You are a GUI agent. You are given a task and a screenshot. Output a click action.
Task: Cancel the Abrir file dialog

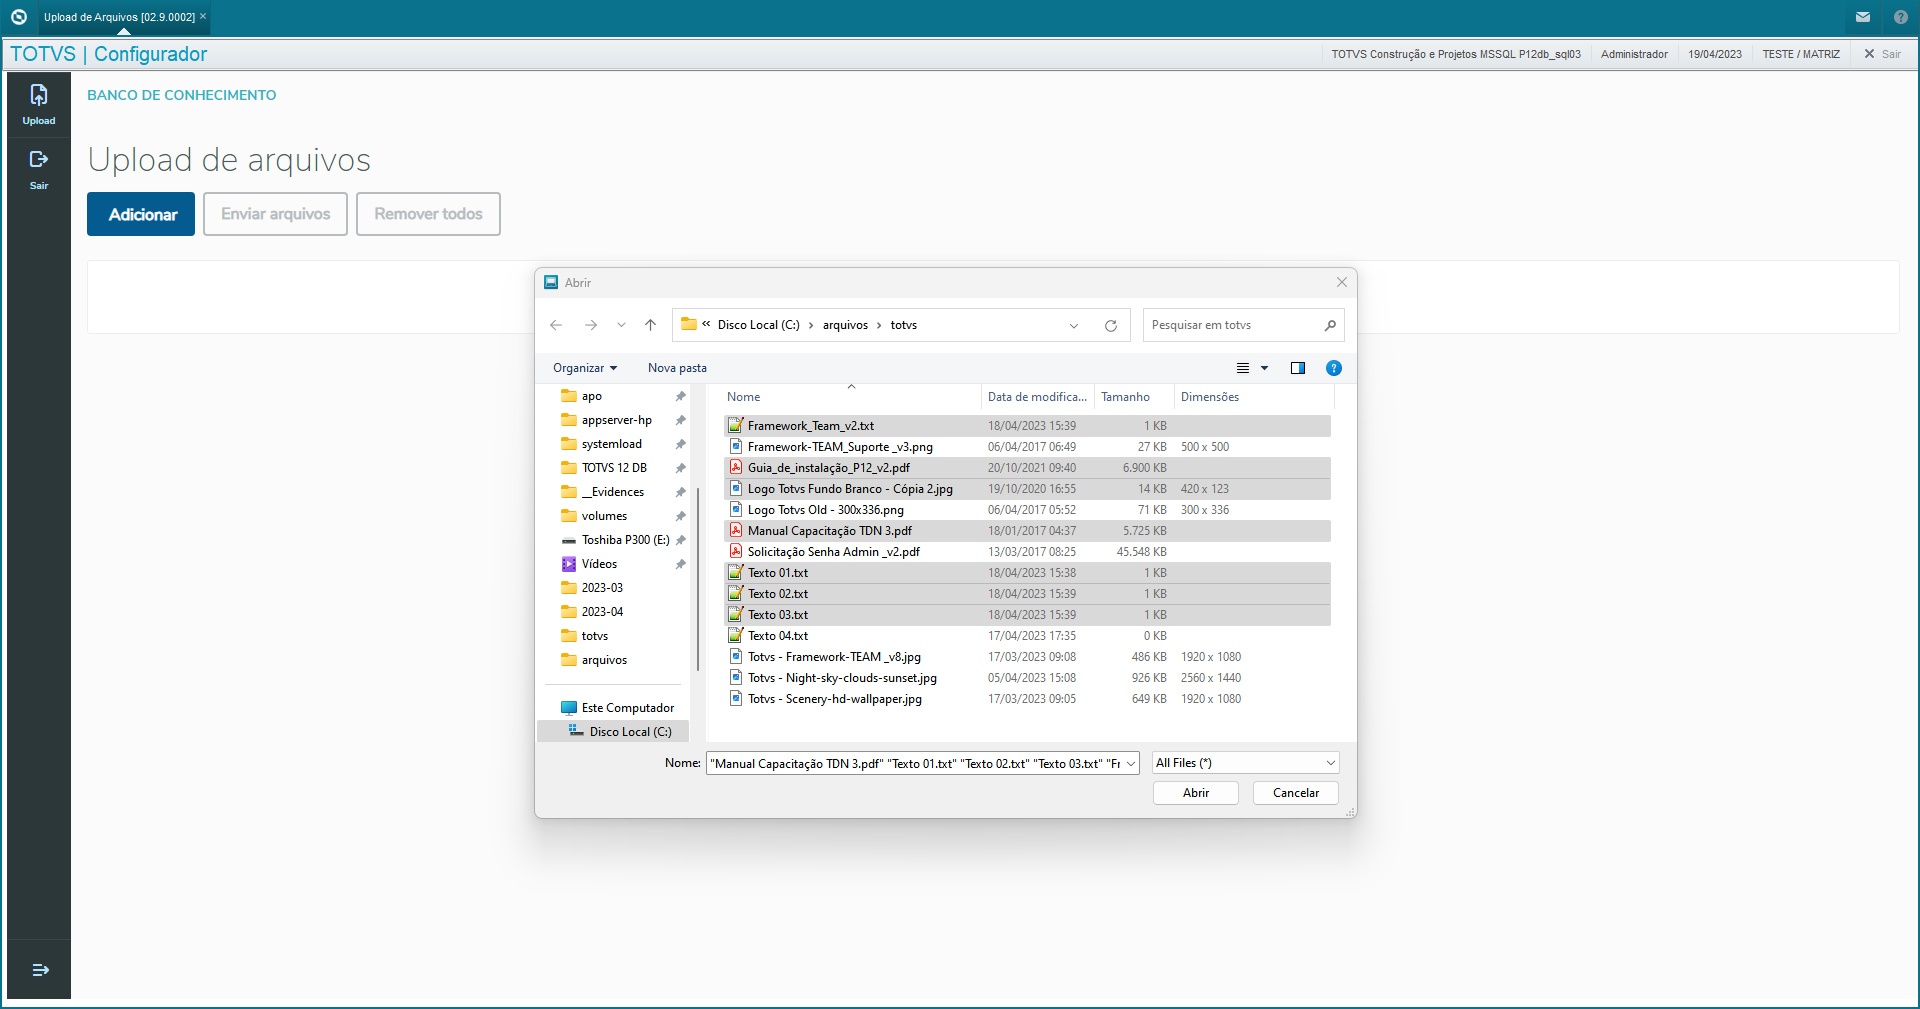1296,793
